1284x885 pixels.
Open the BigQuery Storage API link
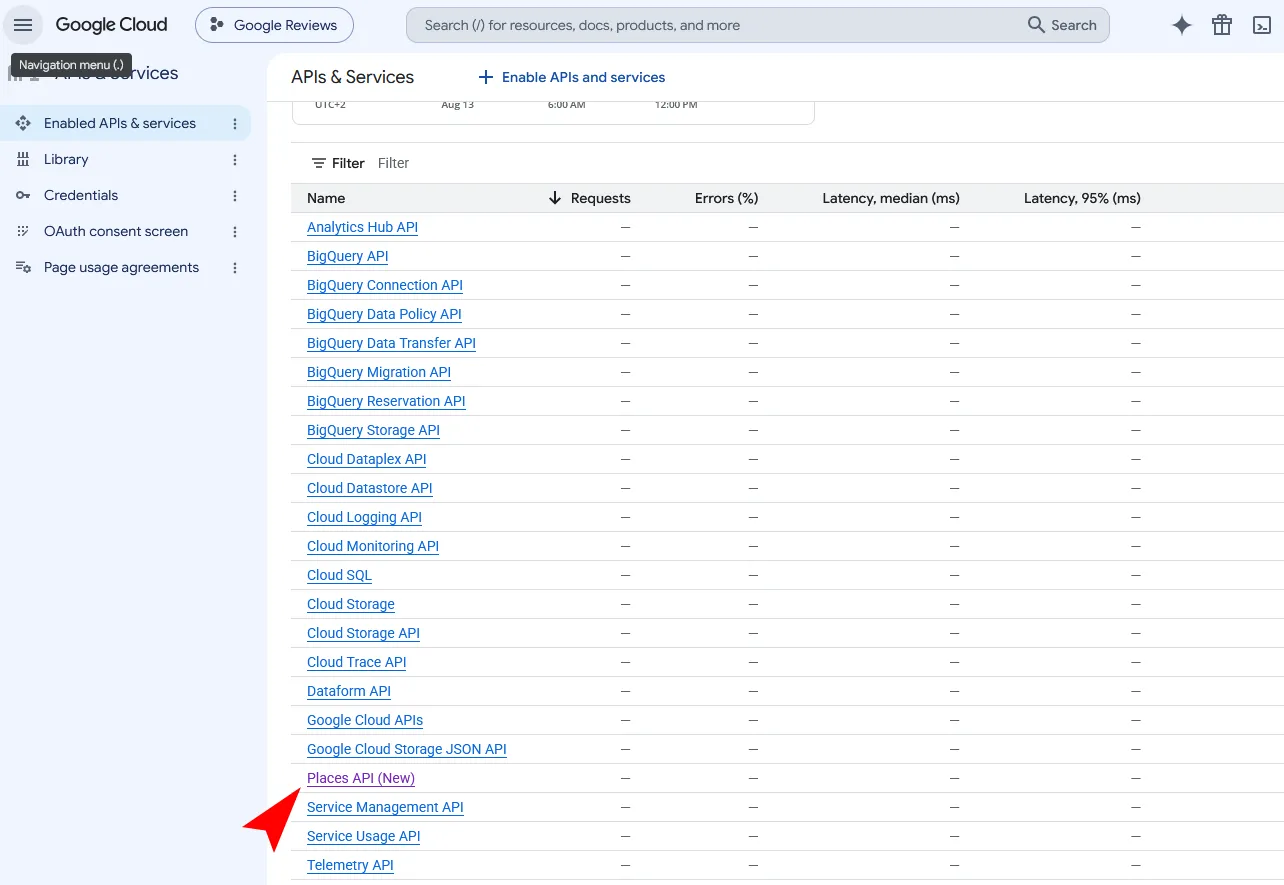(373, 431)
